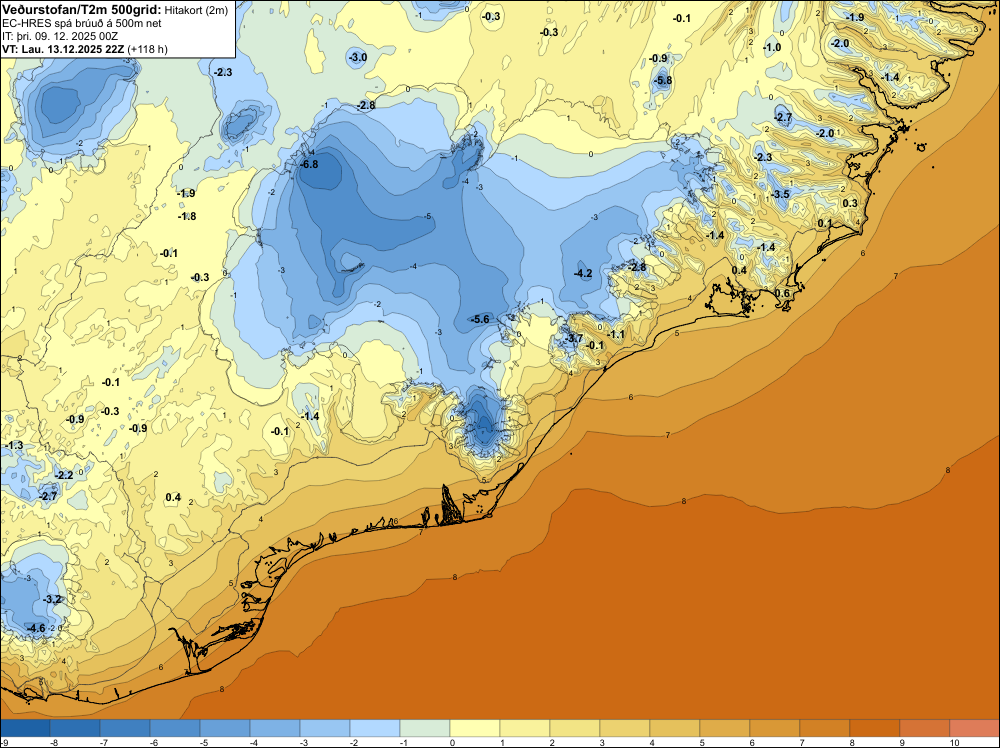Click legend swatch between 3 and 4

625,728
